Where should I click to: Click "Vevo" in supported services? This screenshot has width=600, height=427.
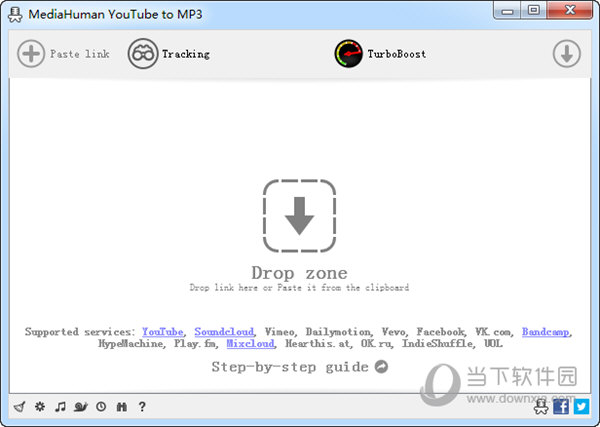[394, 332]
